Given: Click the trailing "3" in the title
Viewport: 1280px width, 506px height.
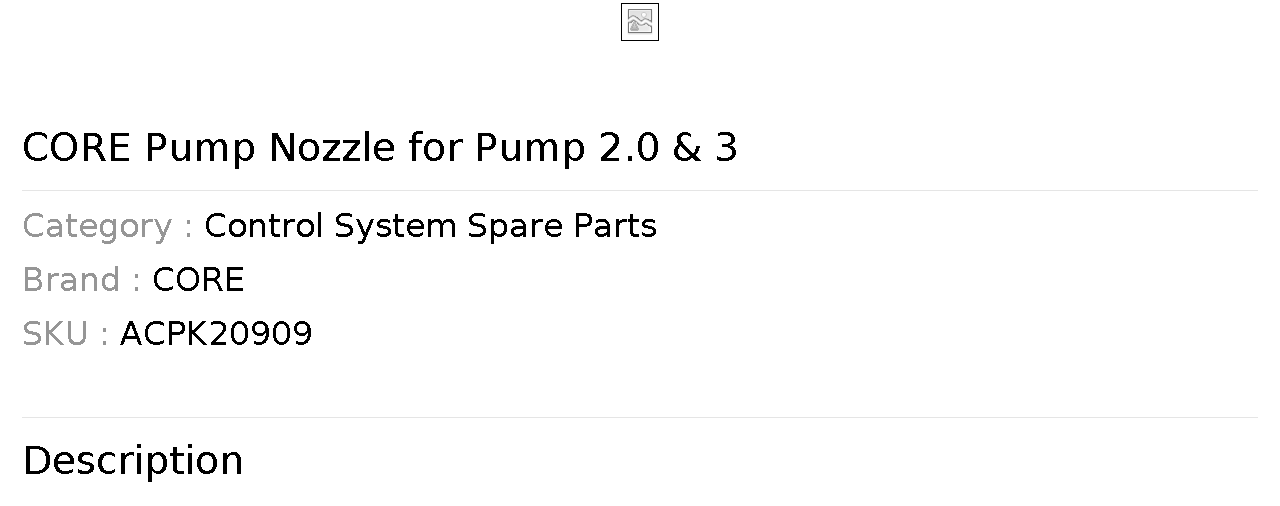Looking at the screenshot, I should click(x=726, y=148).
